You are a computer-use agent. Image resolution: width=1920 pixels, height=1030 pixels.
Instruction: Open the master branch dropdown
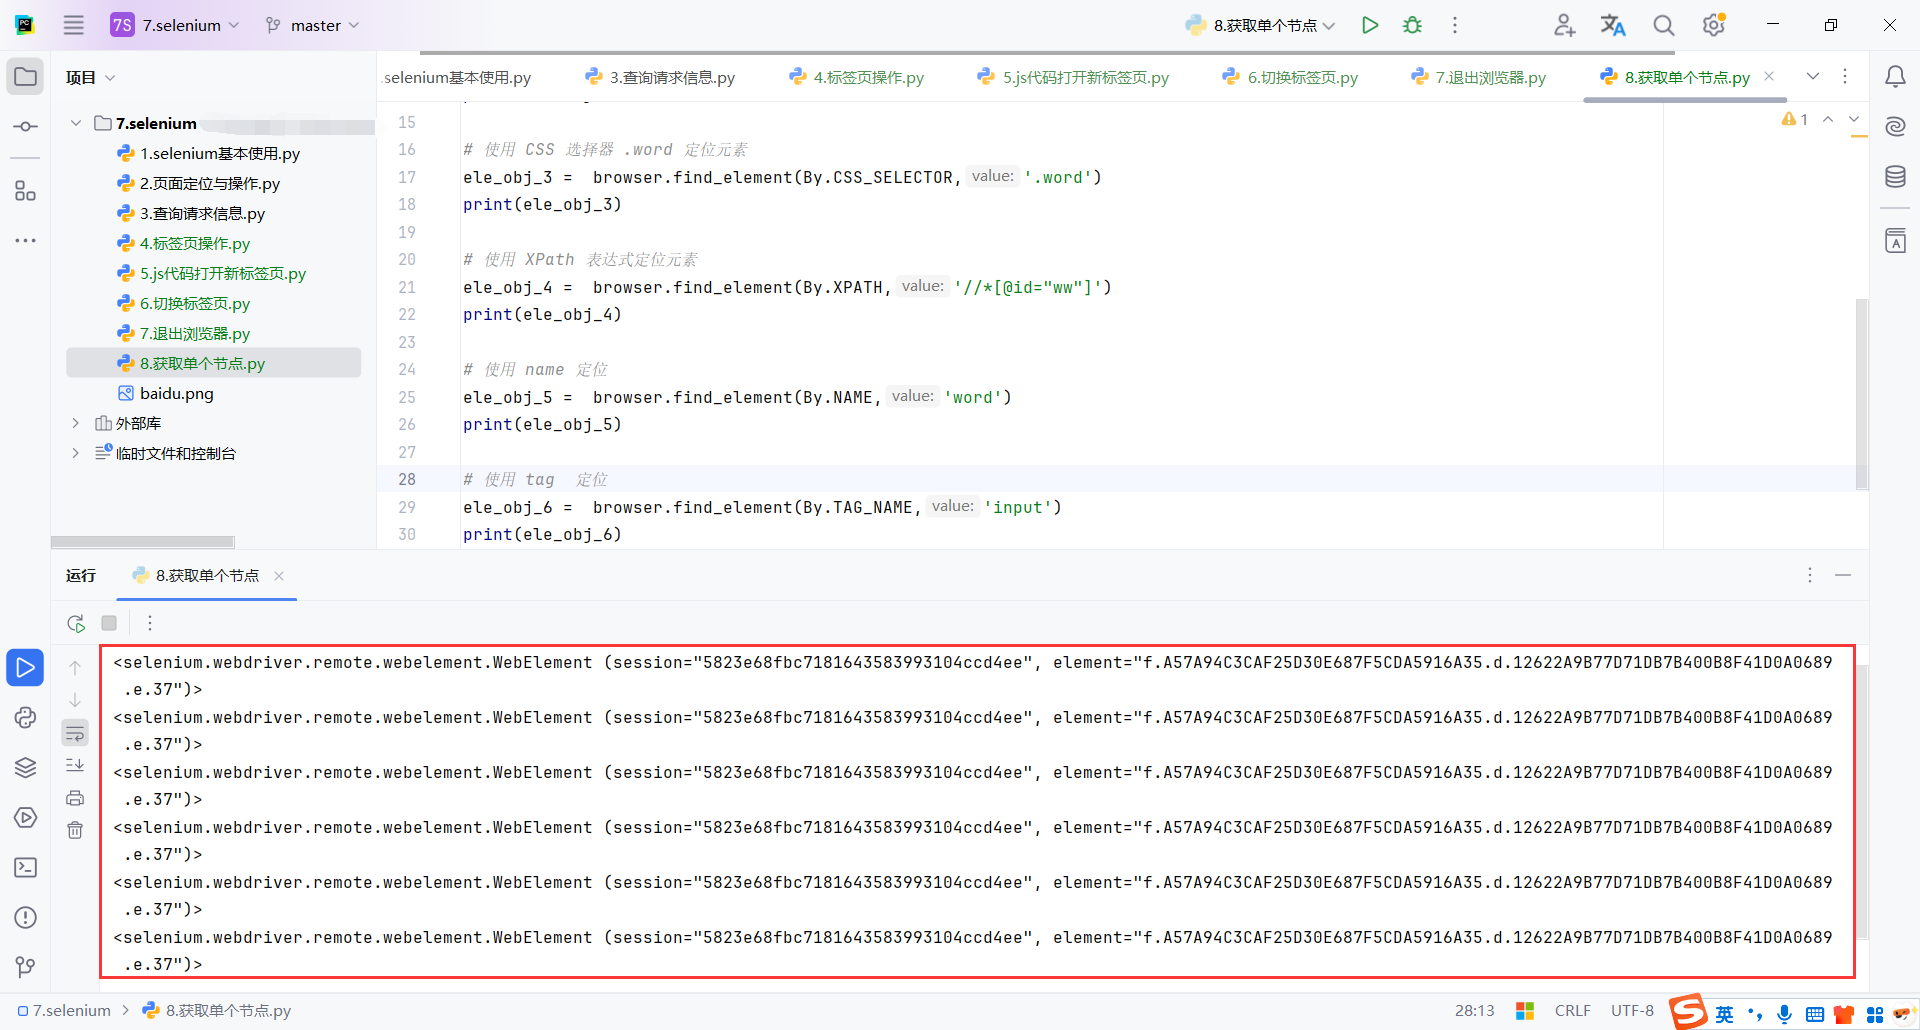313,25
